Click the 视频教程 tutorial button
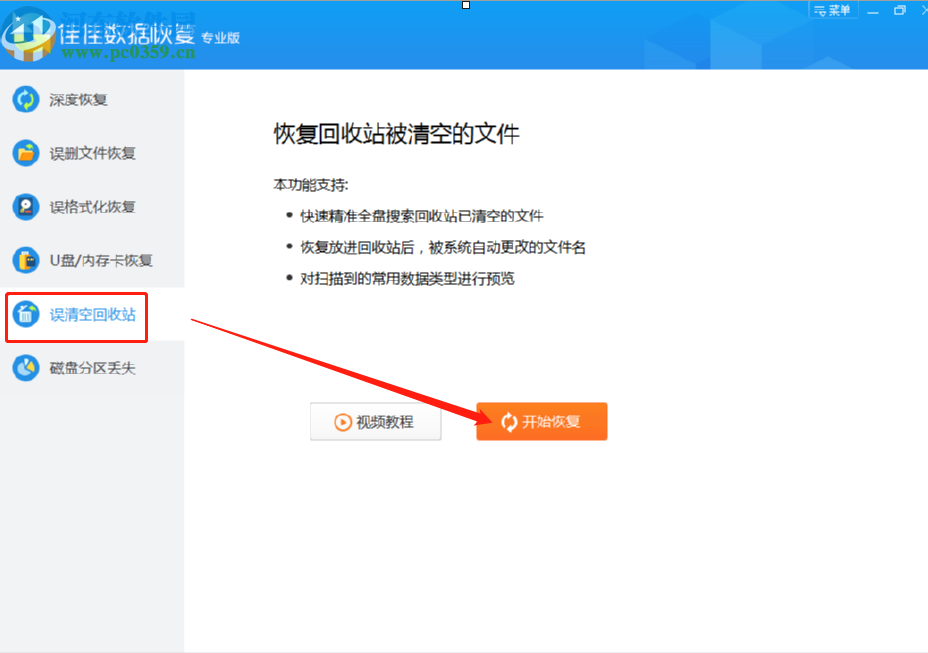The height and width of the screenshot is (653, 928). point(375,421)
